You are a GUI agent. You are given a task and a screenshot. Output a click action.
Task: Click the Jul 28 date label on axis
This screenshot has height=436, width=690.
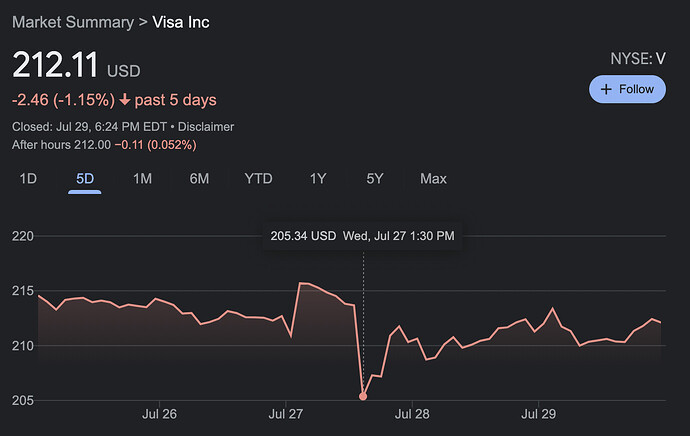(412, 413)
